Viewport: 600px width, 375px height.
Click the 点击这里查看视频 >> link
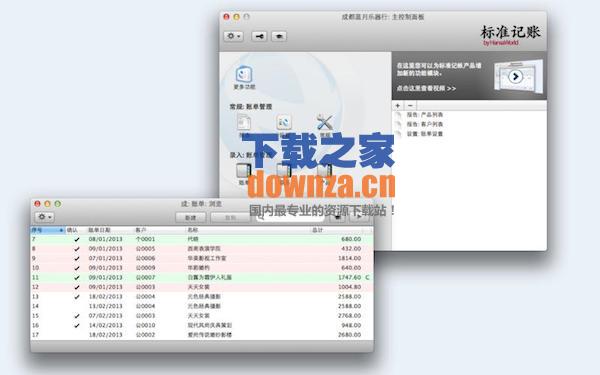pyautogui.click(x=426, y=88)
